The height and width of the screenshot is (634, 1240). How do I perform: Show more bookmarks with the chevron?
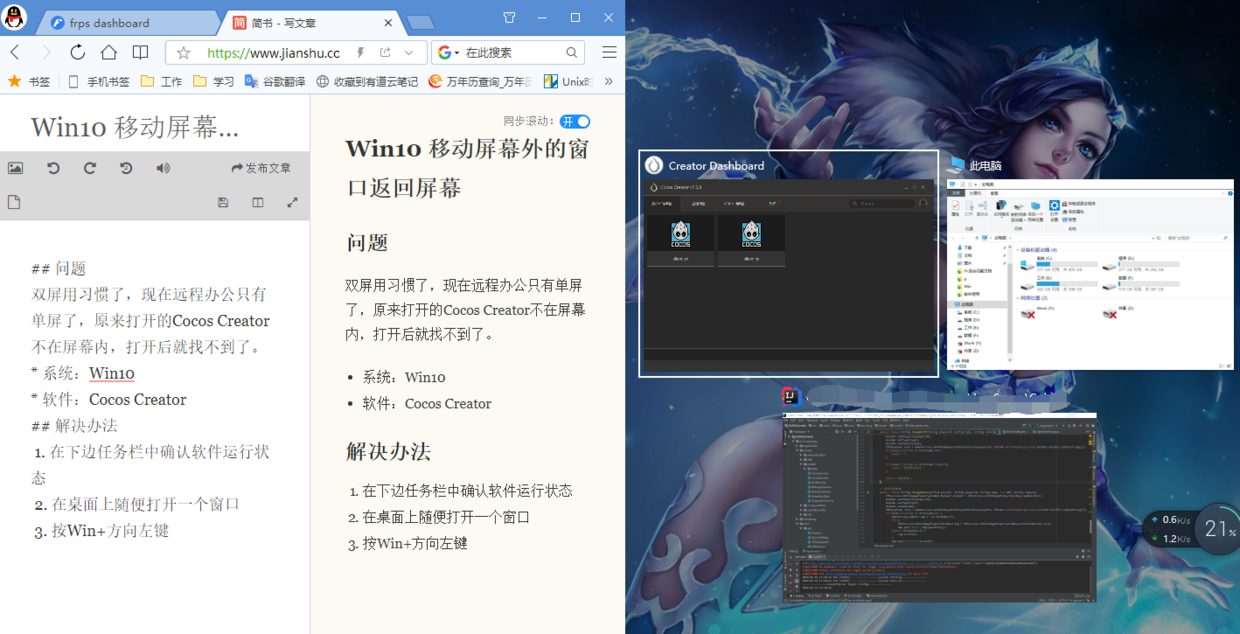[x=608, y=81]
